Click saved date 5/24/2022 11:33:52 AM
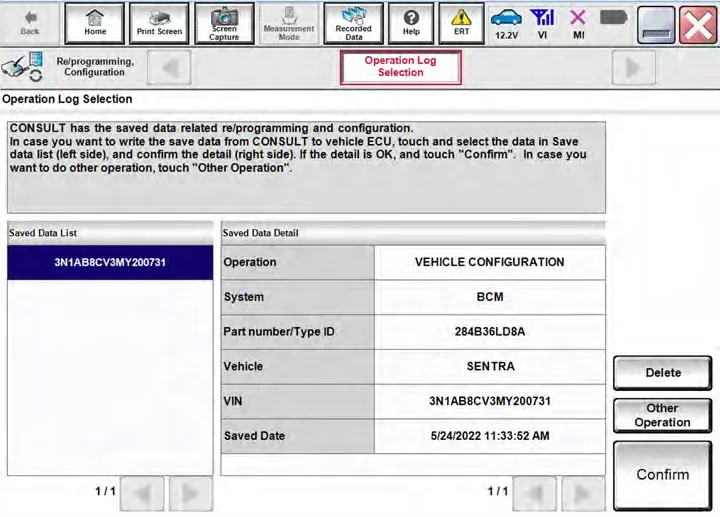 [x=489, y=436]
